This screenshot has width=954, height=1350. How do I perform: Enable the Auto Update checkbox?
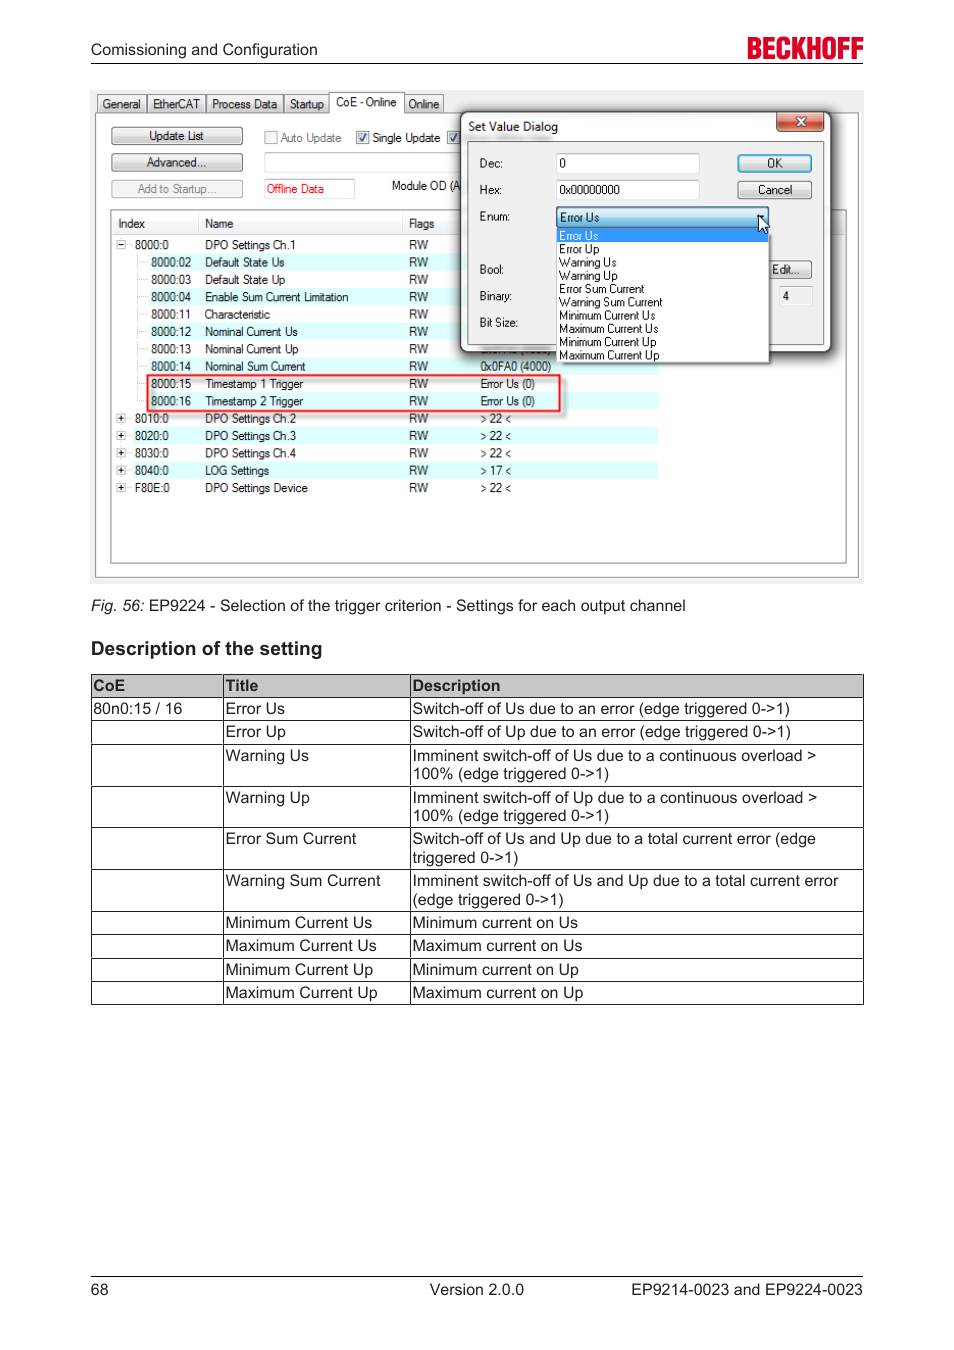coord(271,138)
